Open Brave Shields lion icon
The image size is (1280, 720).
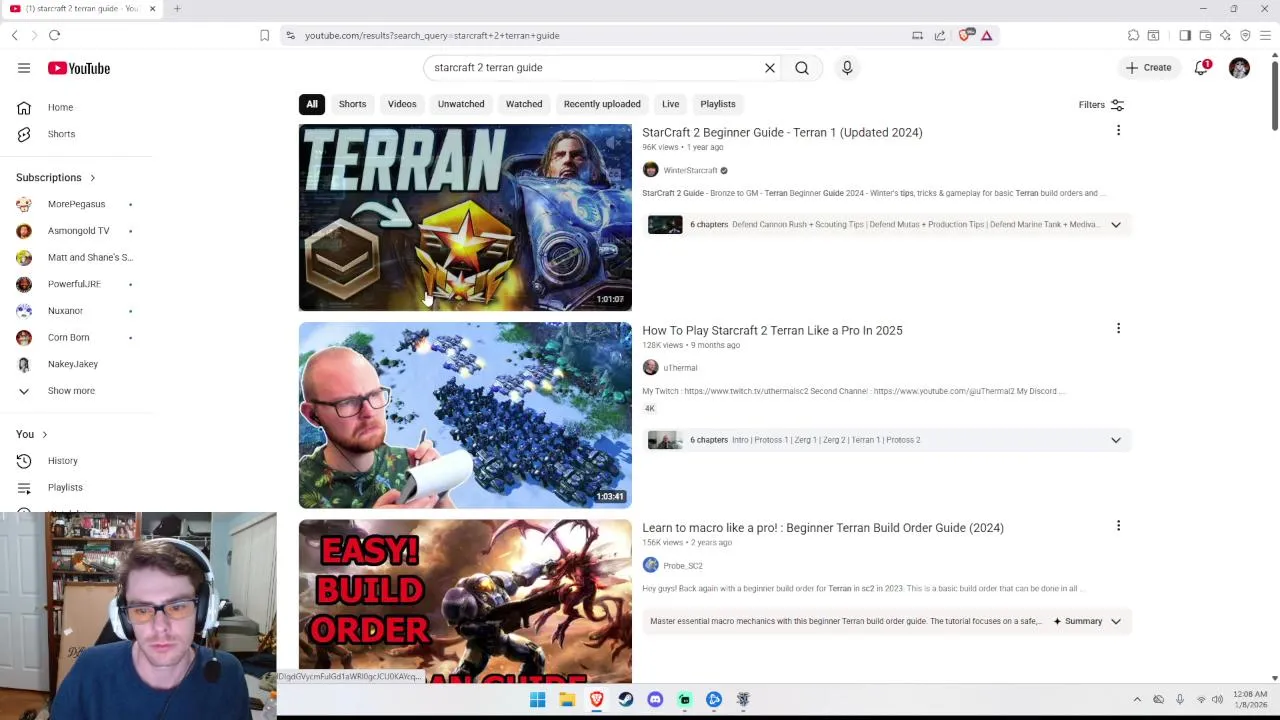coord(965,35)
